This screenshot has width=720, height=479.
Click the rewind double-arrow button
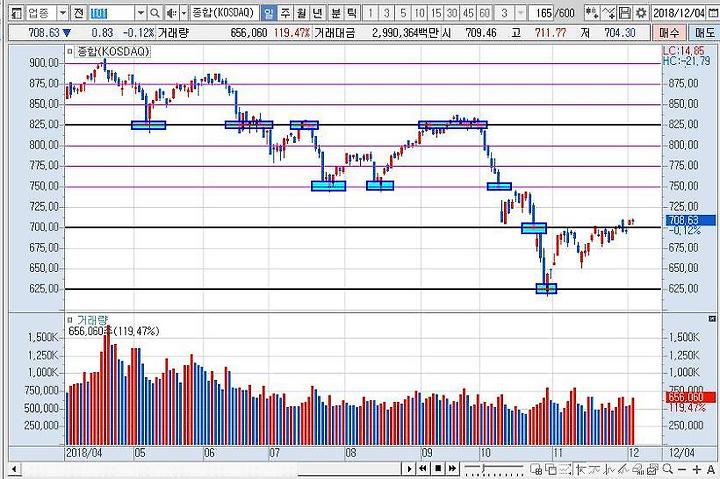pyautogui.click(x=423, y=468)
